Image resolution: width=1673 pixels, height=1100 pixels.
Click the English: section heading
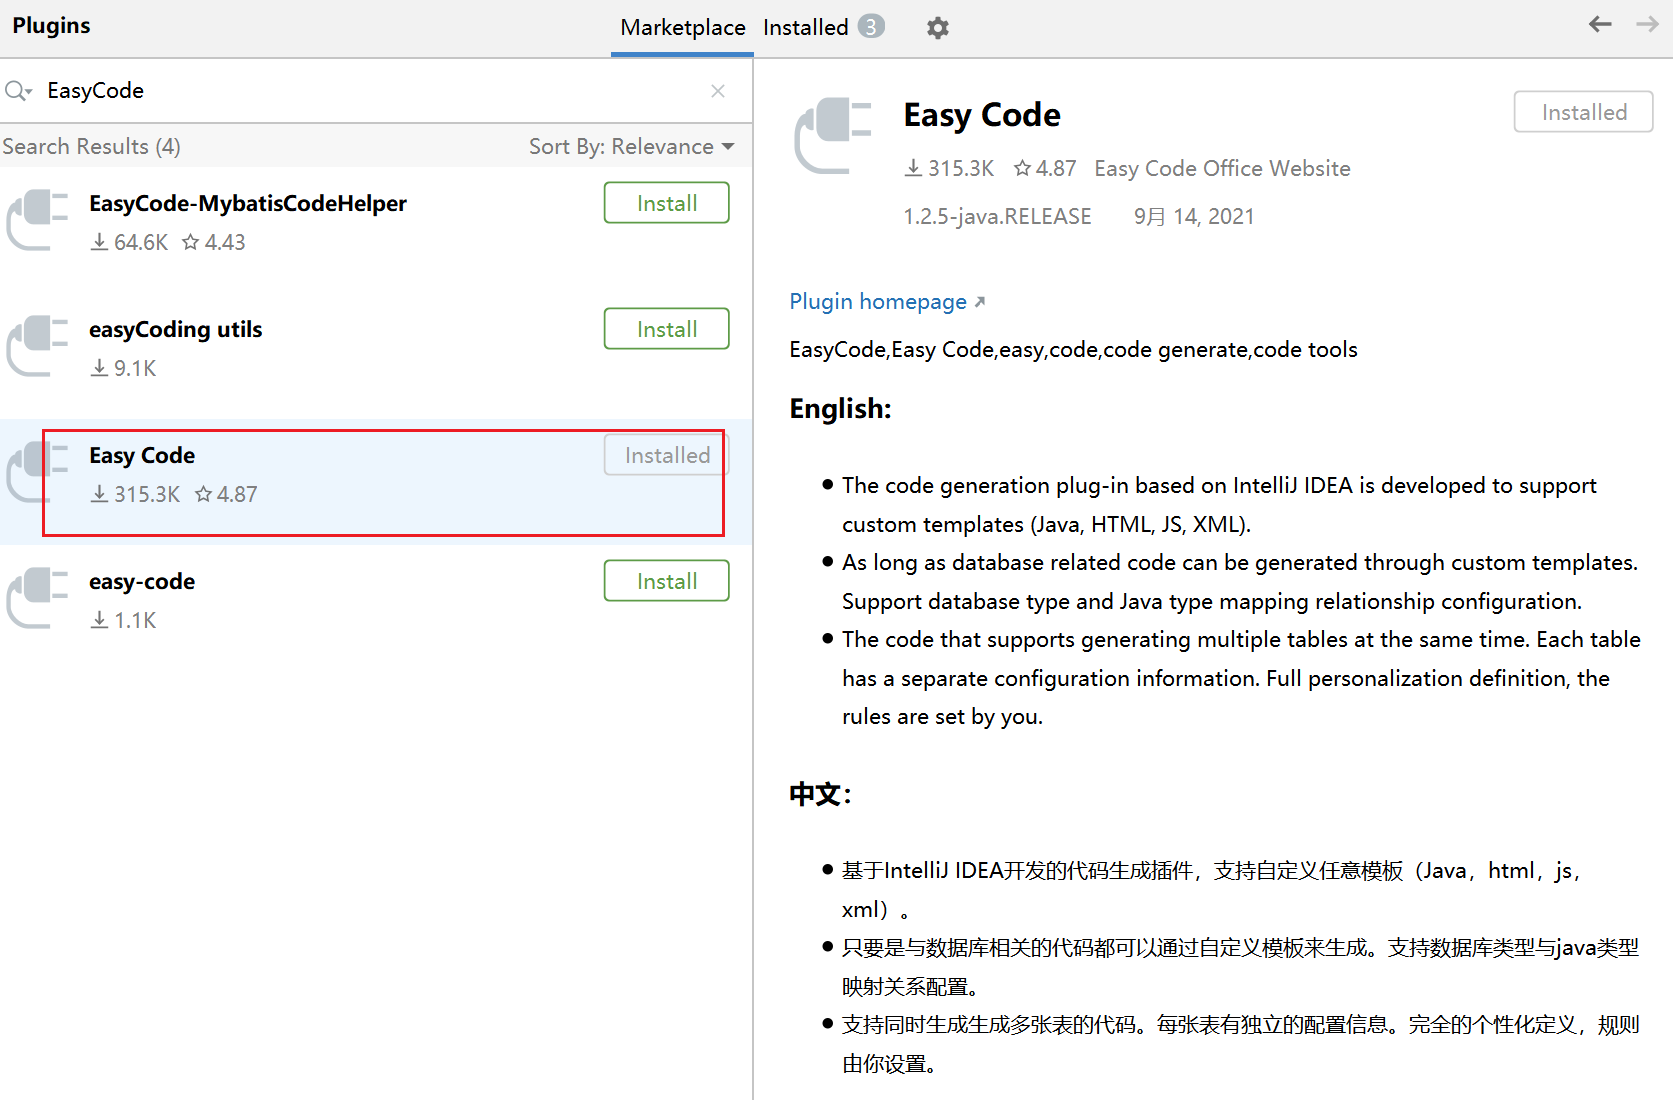click(840, 408)
